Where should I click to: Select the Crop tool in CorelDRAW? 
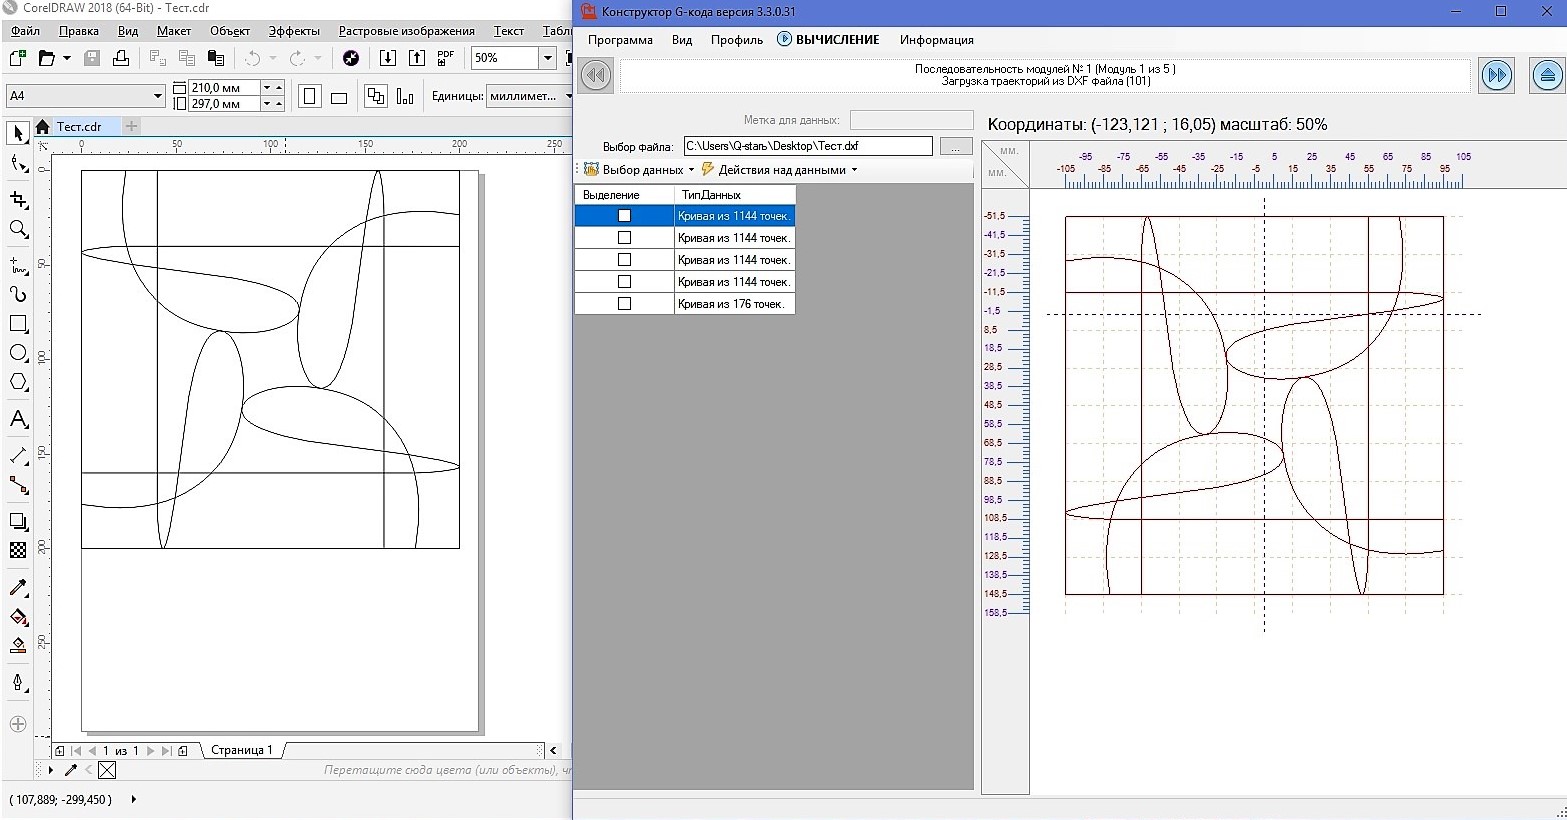[18, 199]
